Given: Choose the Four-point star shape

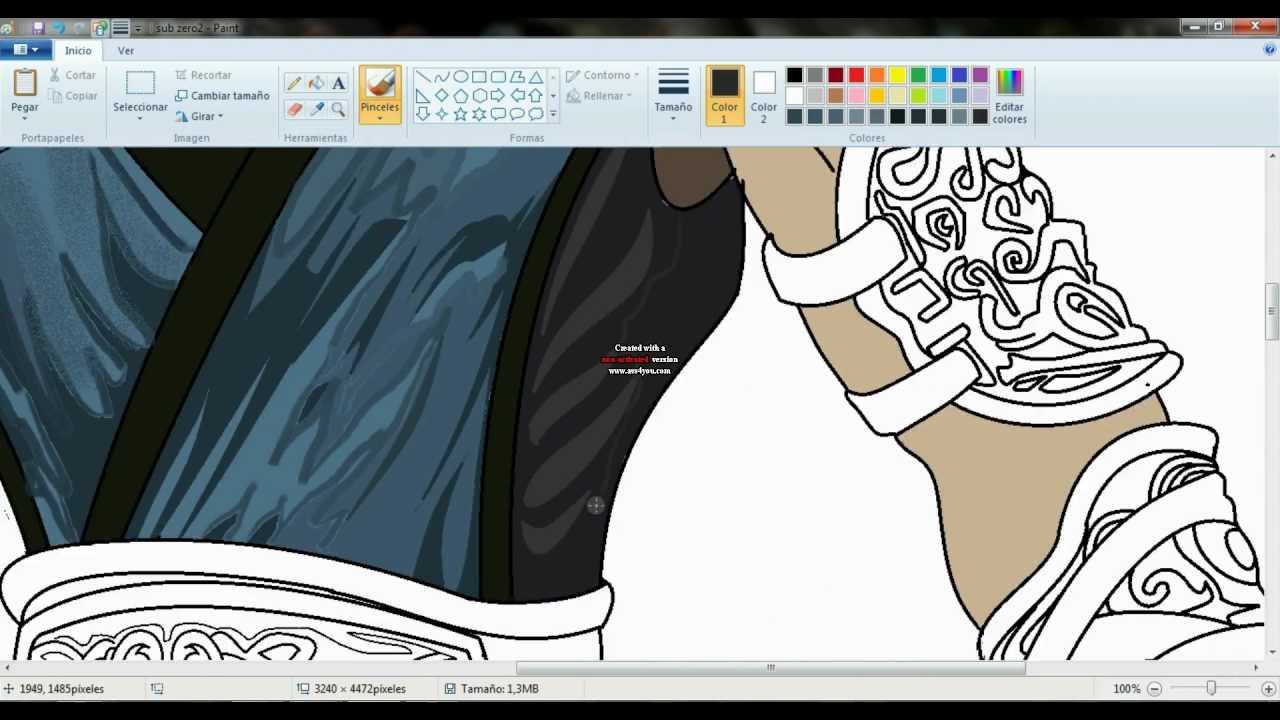Looking at the screenshot, I should coord(441,115).
